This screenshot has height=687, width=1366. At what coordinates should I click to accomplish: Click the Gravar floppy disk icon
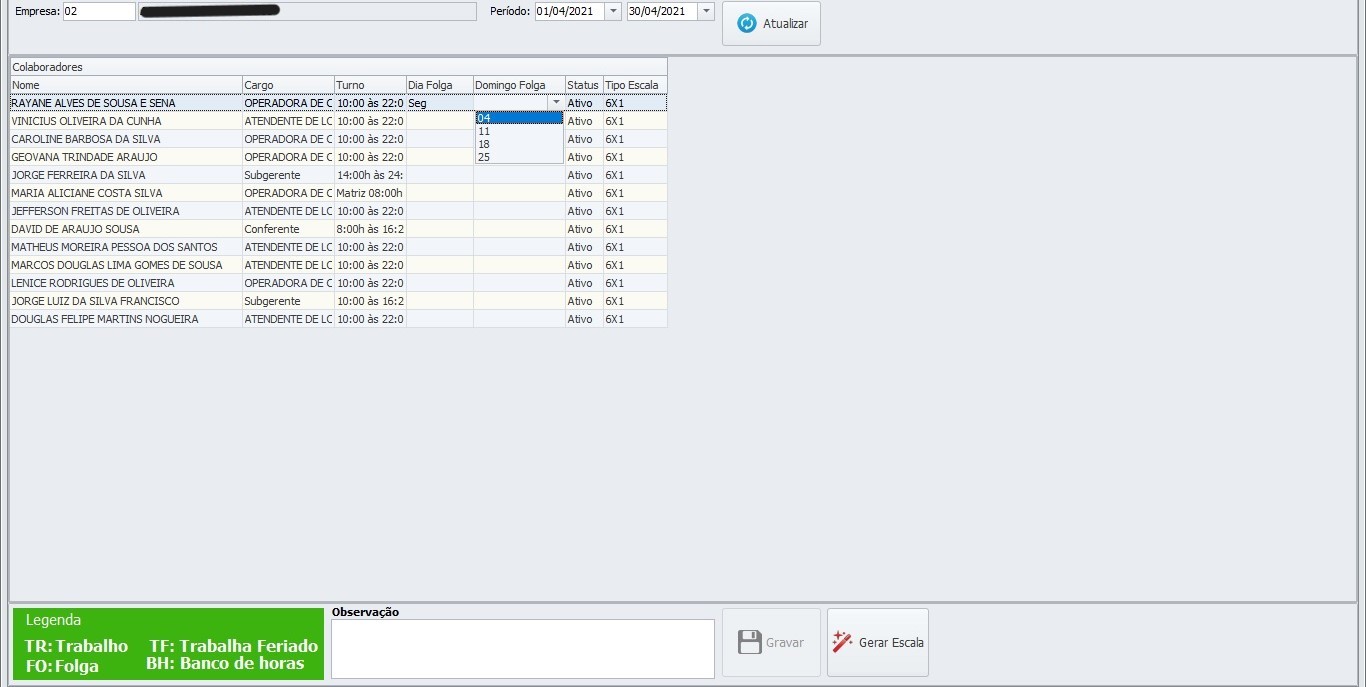750,642
